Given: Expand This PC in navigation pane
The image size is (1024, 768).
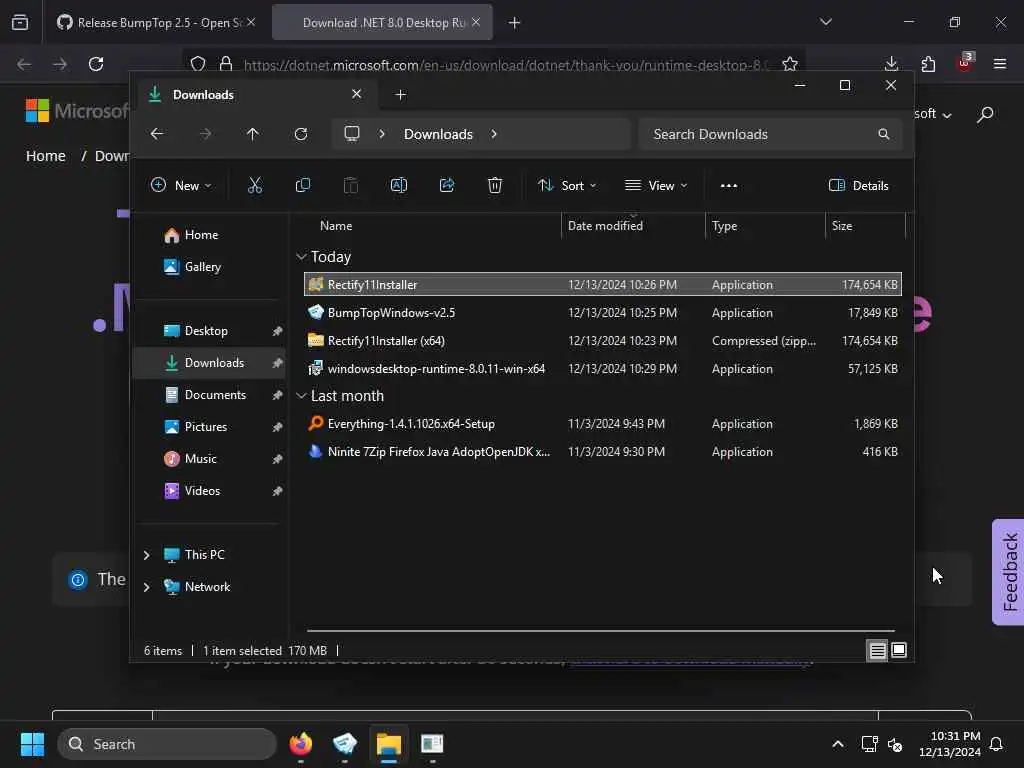Looking at the screenshot, I should click(146, 555).
